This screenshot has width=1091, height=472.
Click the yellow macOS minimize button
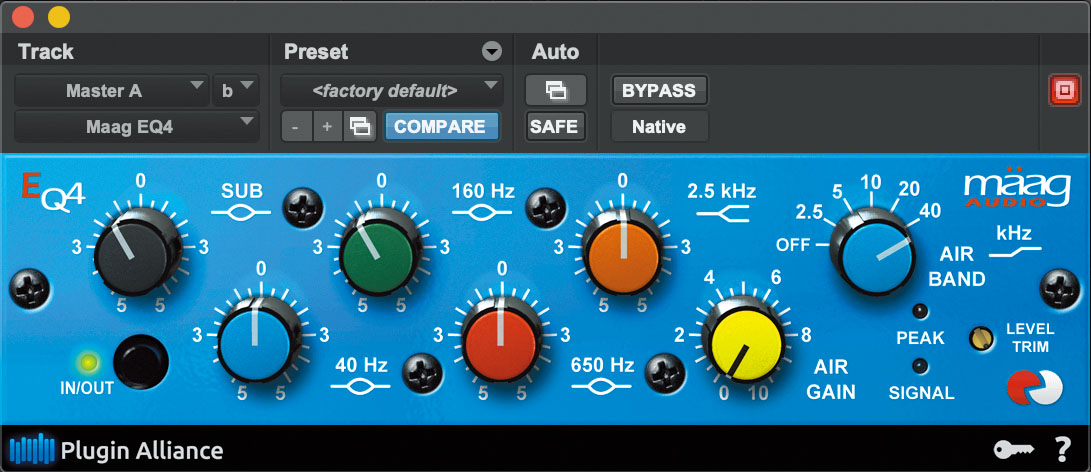point(58,15)
